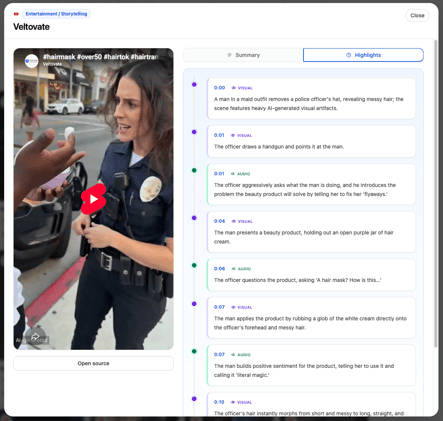Click the red YouTube icon near category tag
The height and width of the screenshot is (421, 443).
[16, 14]
